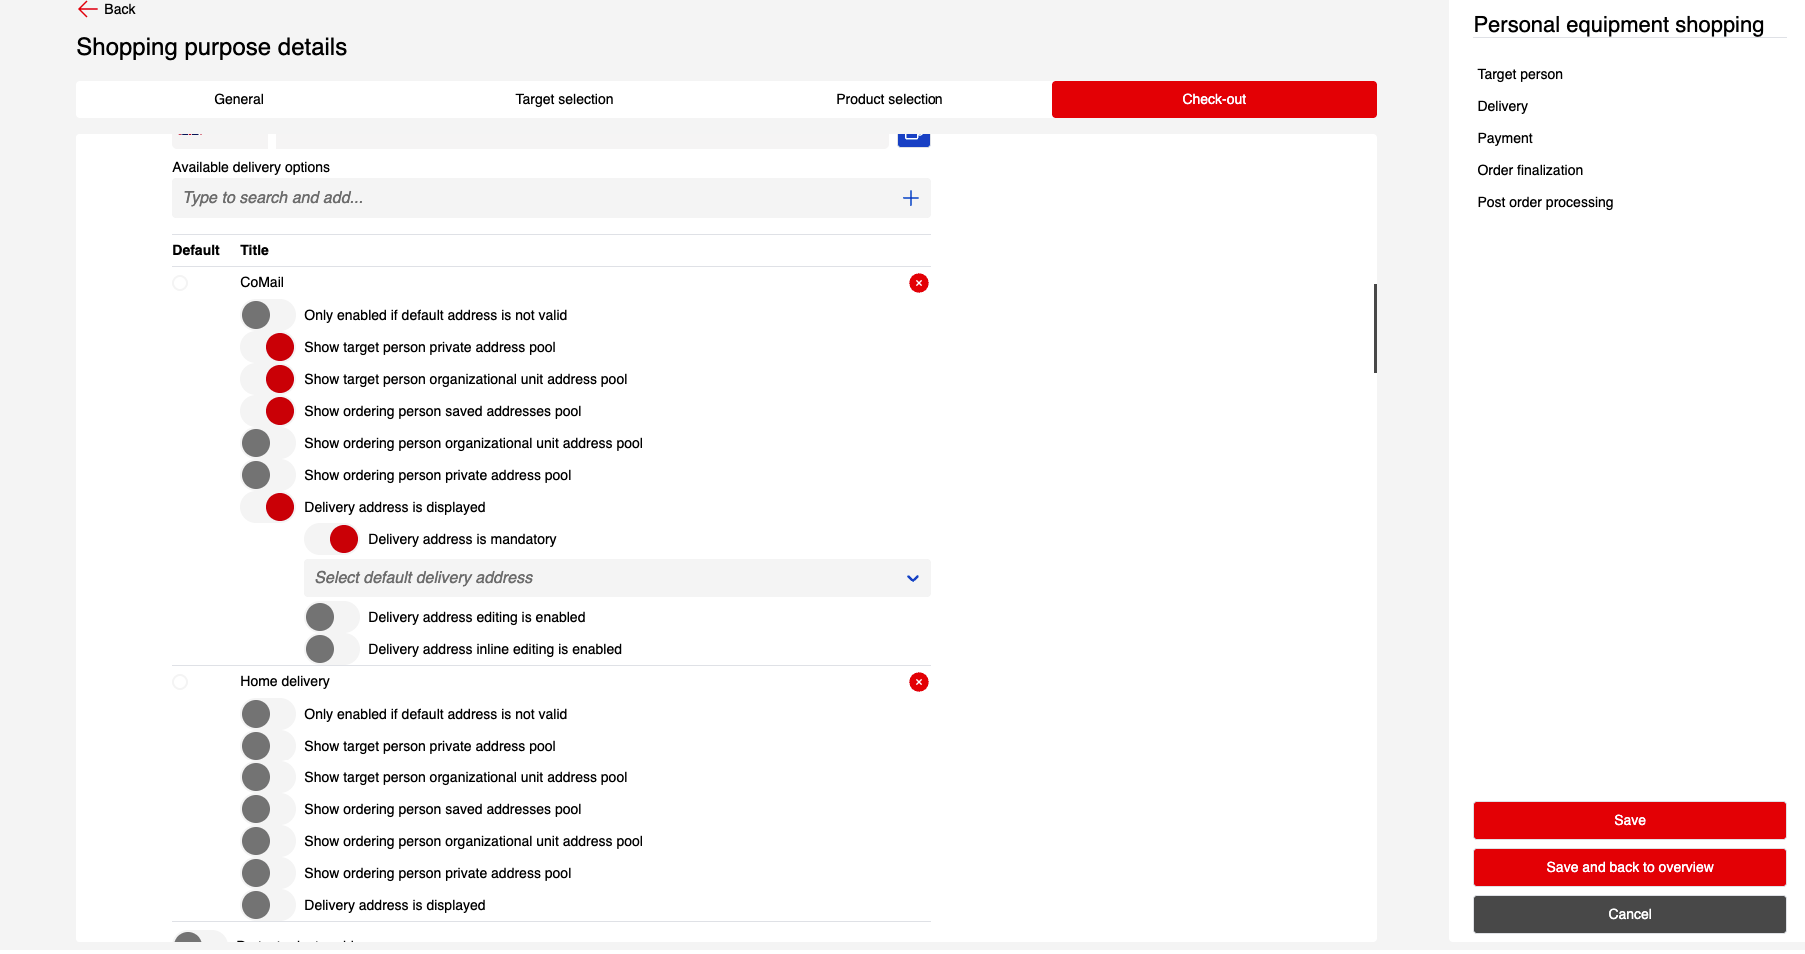Viewport: 1805px width, 954px height.
Task: Click the delivery options search field
Action: (x=535, y=198)
